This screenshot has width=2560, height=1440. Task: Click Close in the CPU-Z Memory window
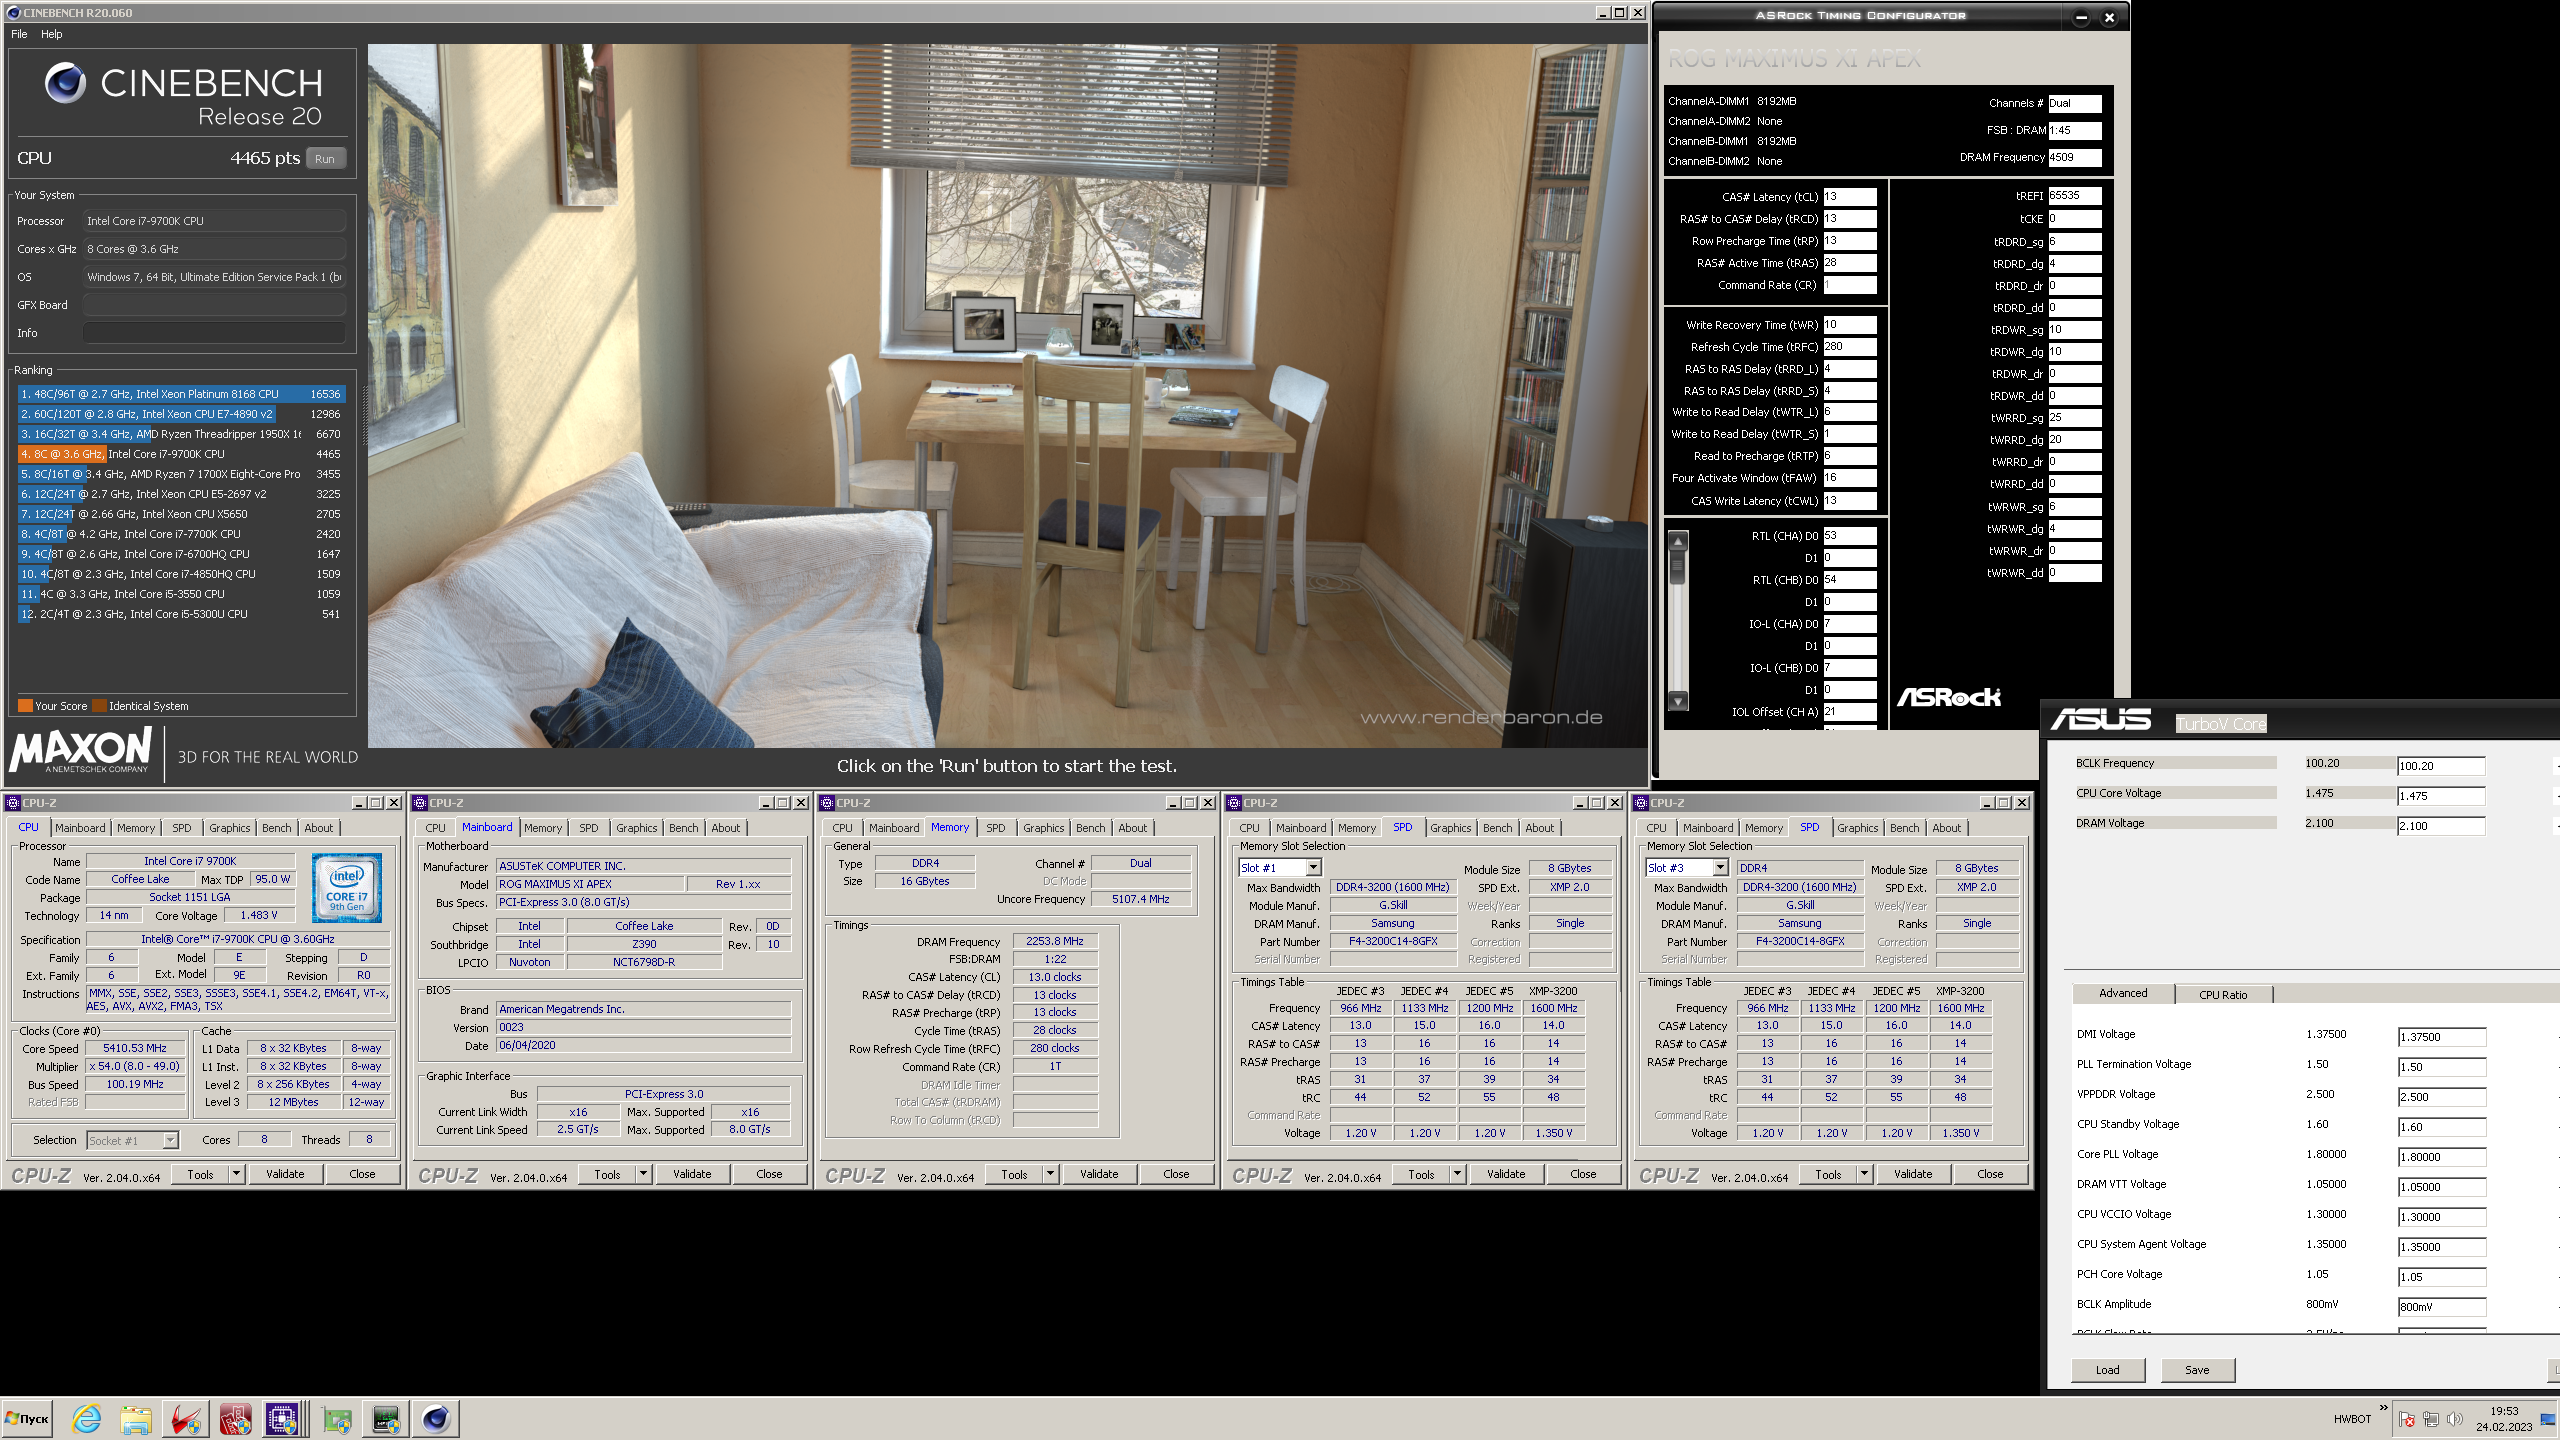click(1177, 1174)
